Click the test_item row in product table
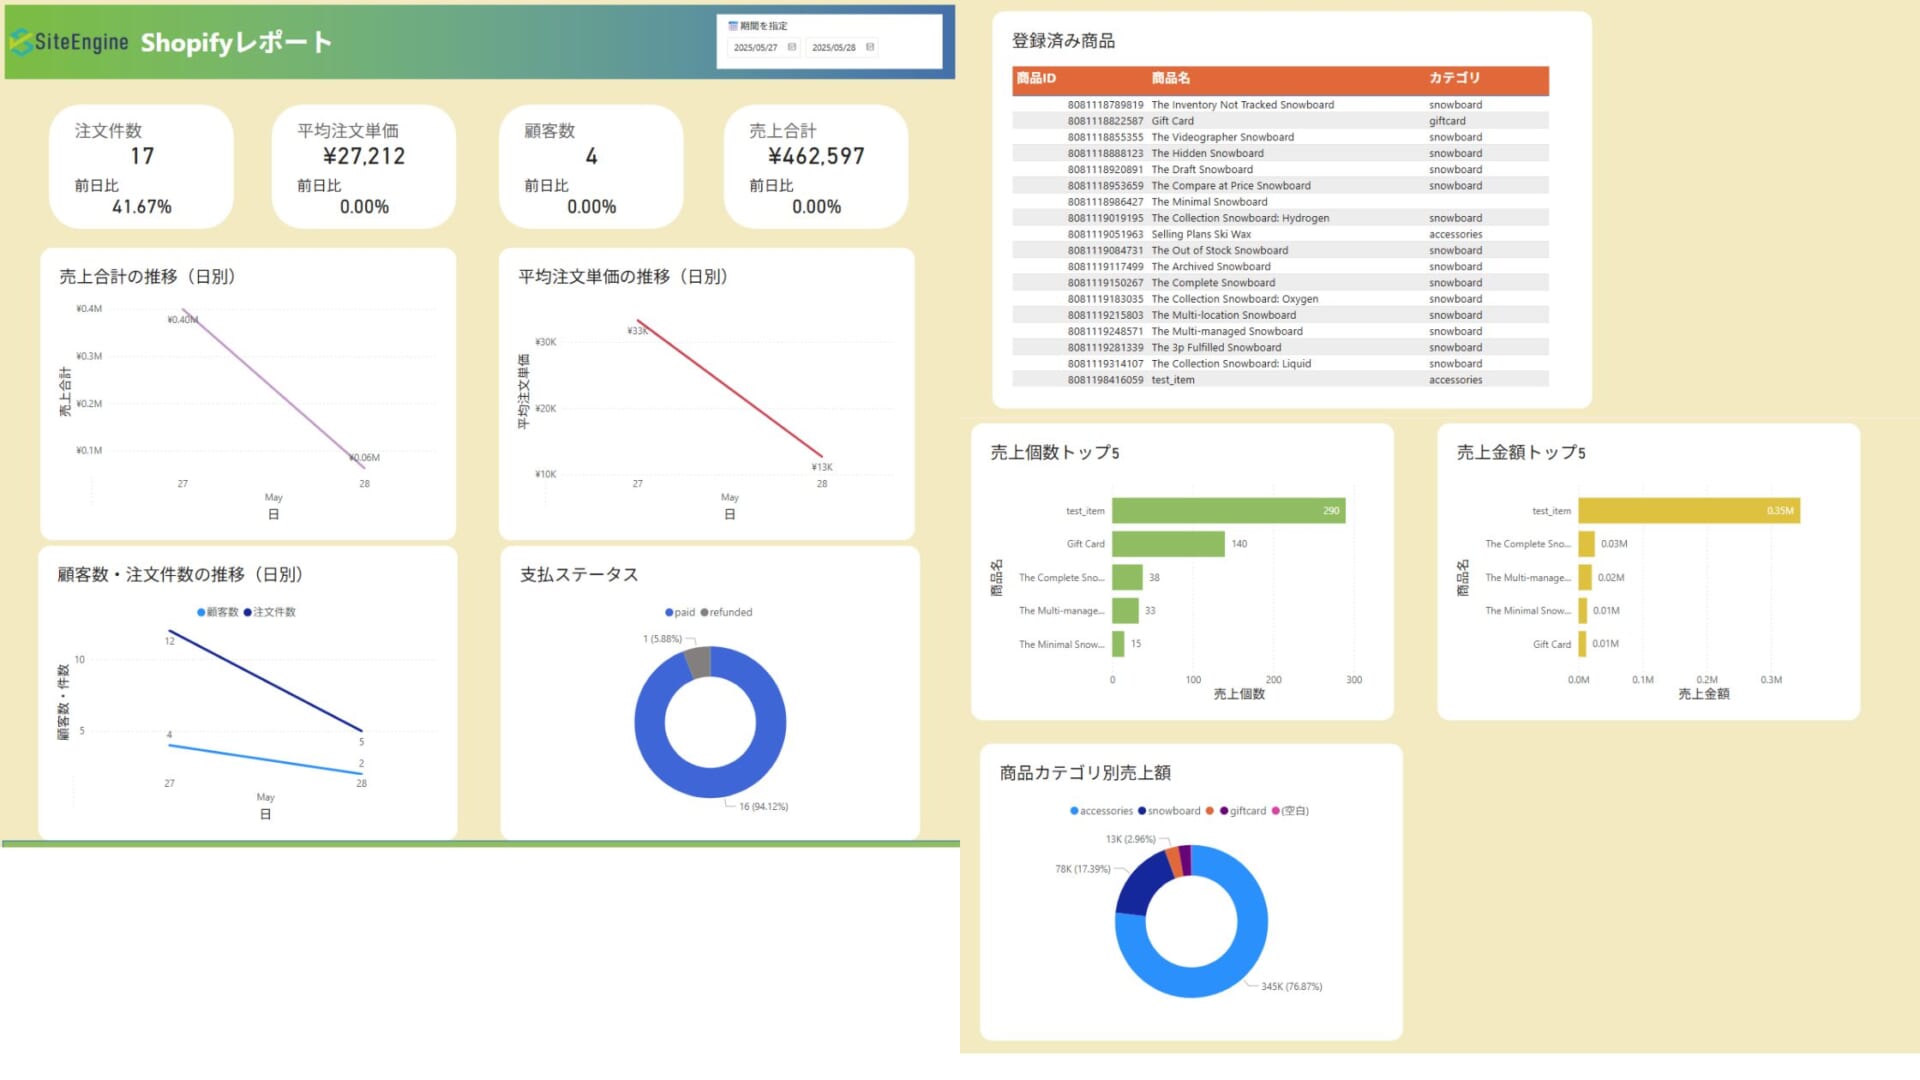 tap(1280, 380)
